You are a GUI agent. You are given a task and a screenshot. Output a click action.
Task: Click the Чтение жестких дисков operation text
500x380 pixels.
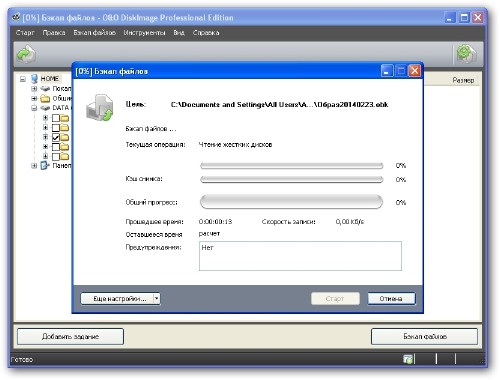[x=235, y=144]
